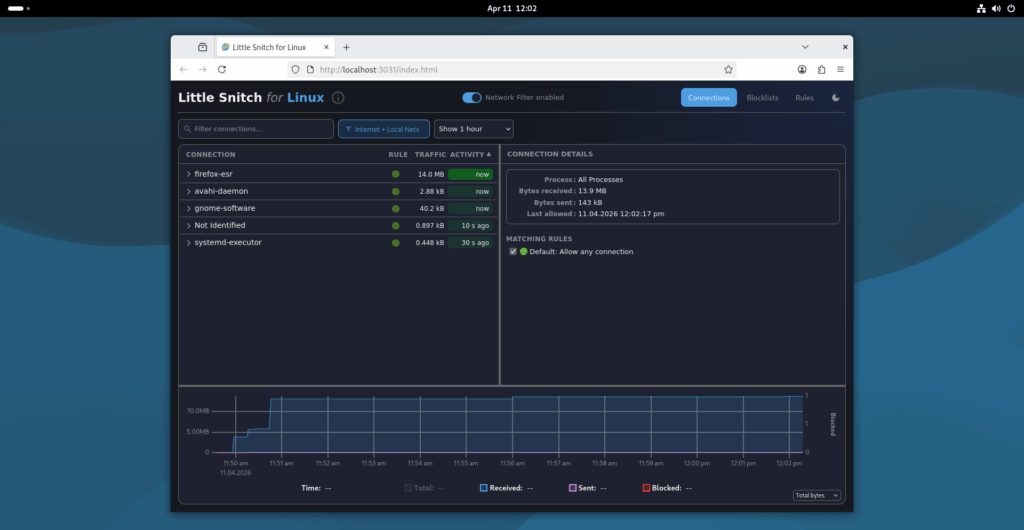
Task: Click the volume icon in top bar
Action: coord(997,8)
